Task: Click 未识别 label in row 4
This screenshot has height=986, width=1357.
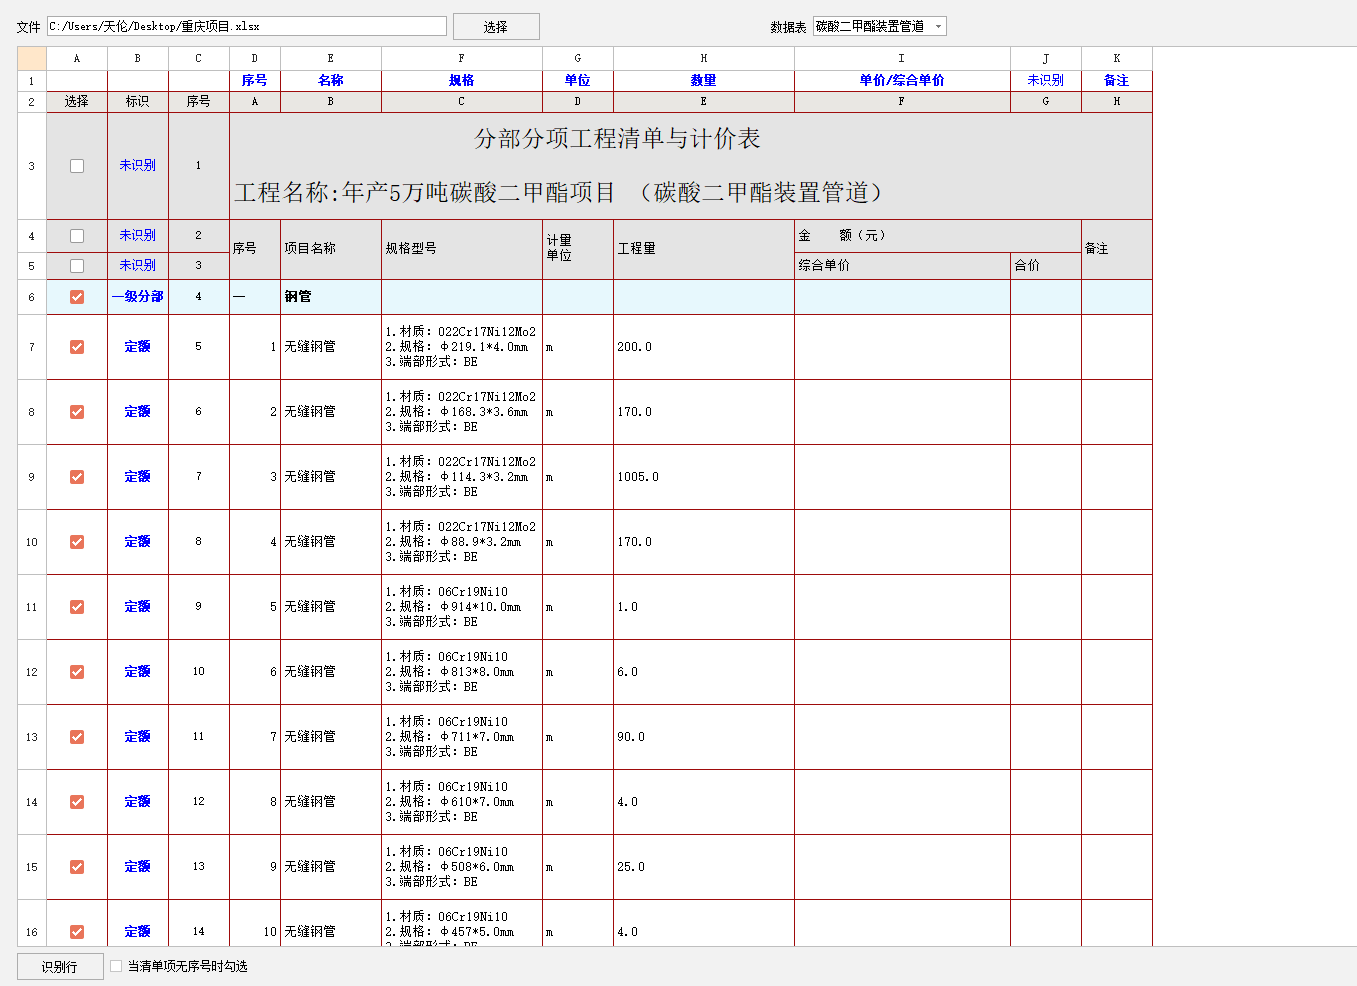Action: pyautogui.click(x=138, y=236)
